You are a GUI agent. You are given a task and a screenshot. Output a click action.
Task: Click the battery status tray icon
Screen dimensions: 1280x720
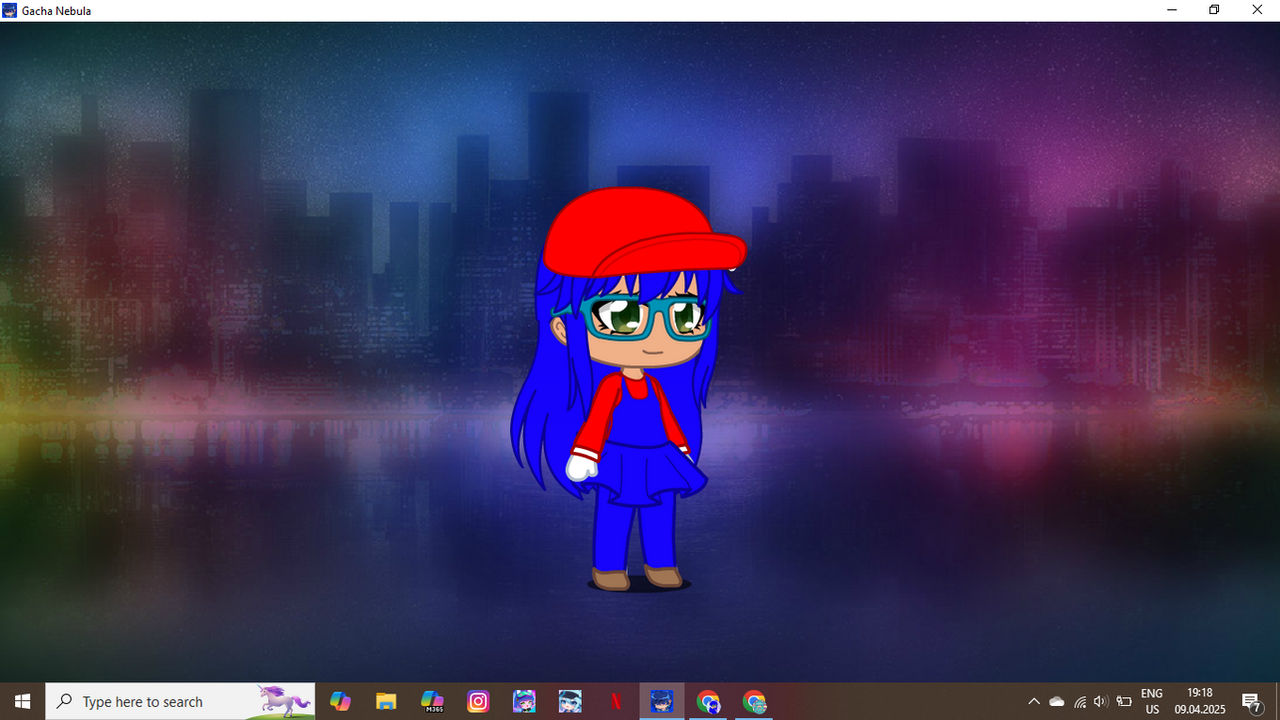coord(1124,702)
